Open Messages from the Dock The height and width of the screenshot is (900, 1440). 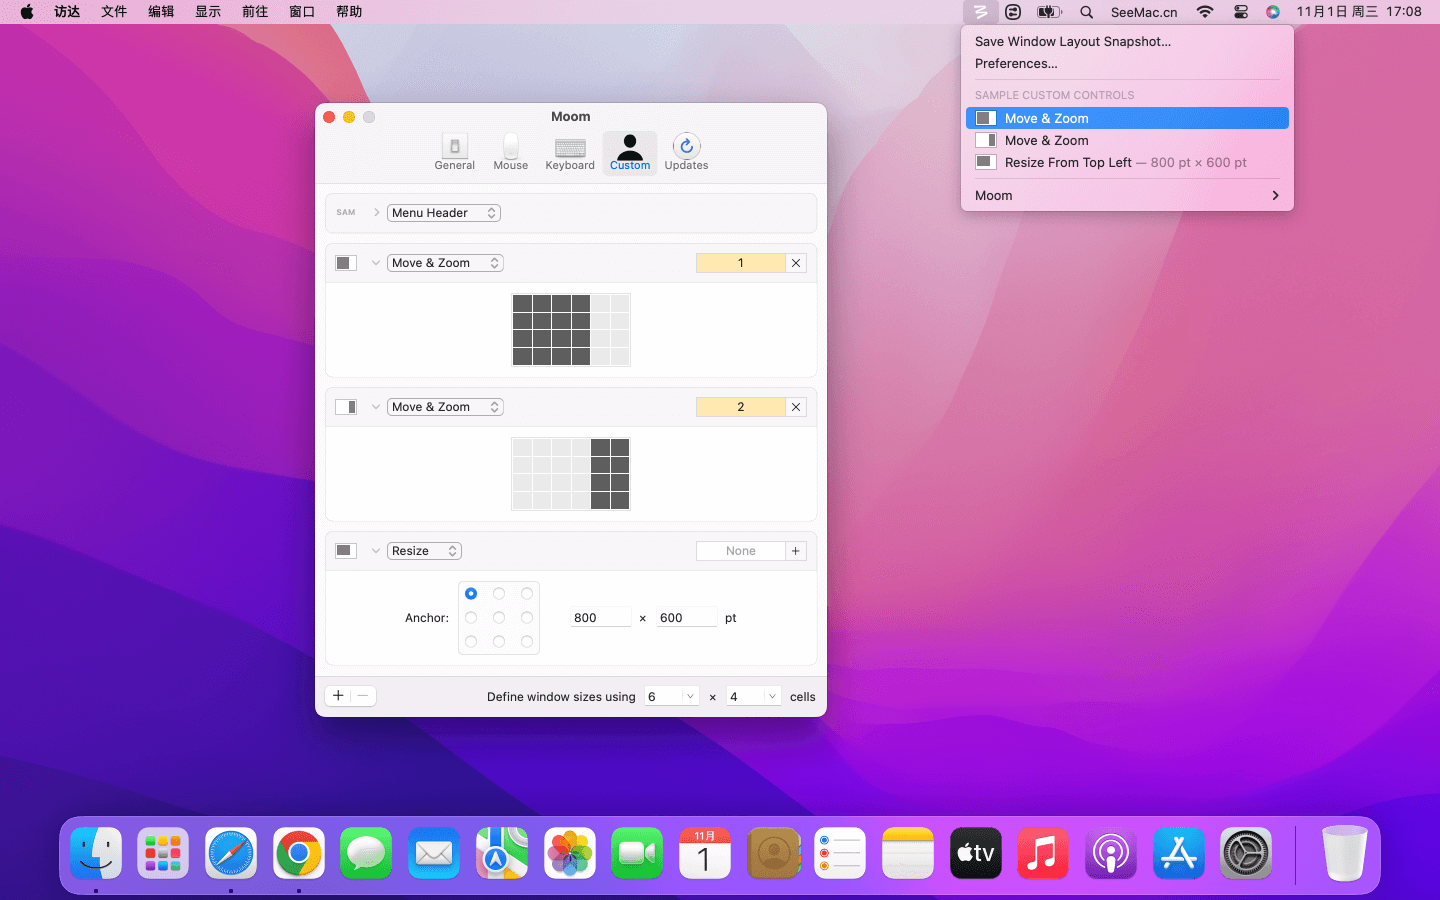pyautogui.click(x=366, y=853)
